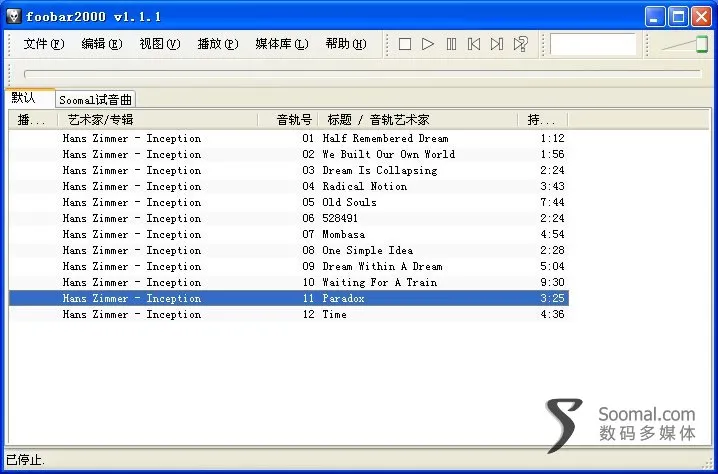Screen dimensions: 718x474
Task: Maximize the foobar2000 window
Action: [x=678, y=17]
